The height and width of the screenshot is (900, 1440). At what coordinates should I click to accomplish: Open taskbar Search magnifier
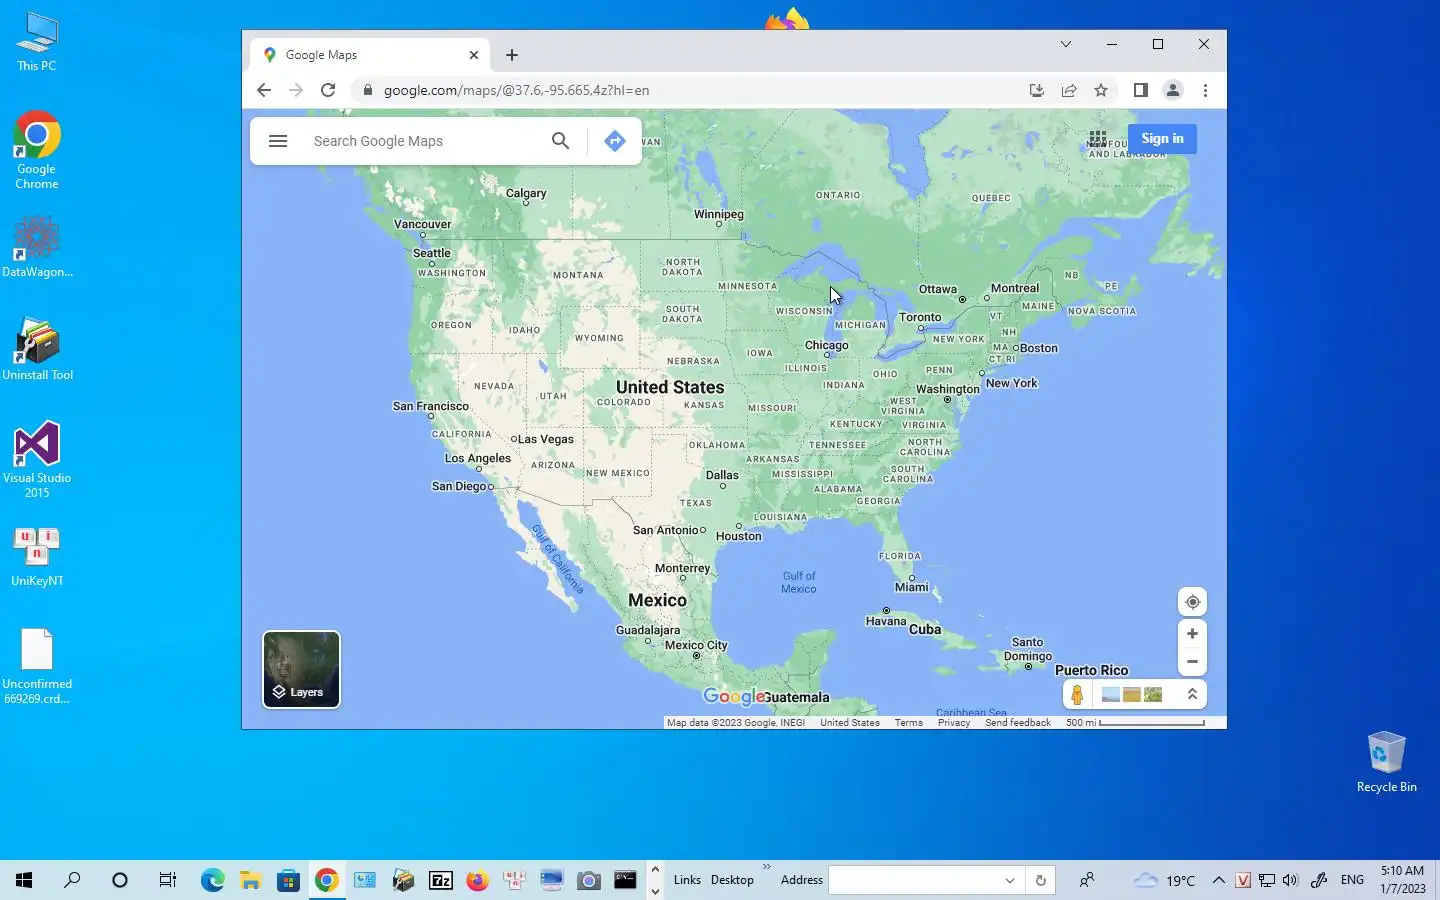click(x=72, y=880)
